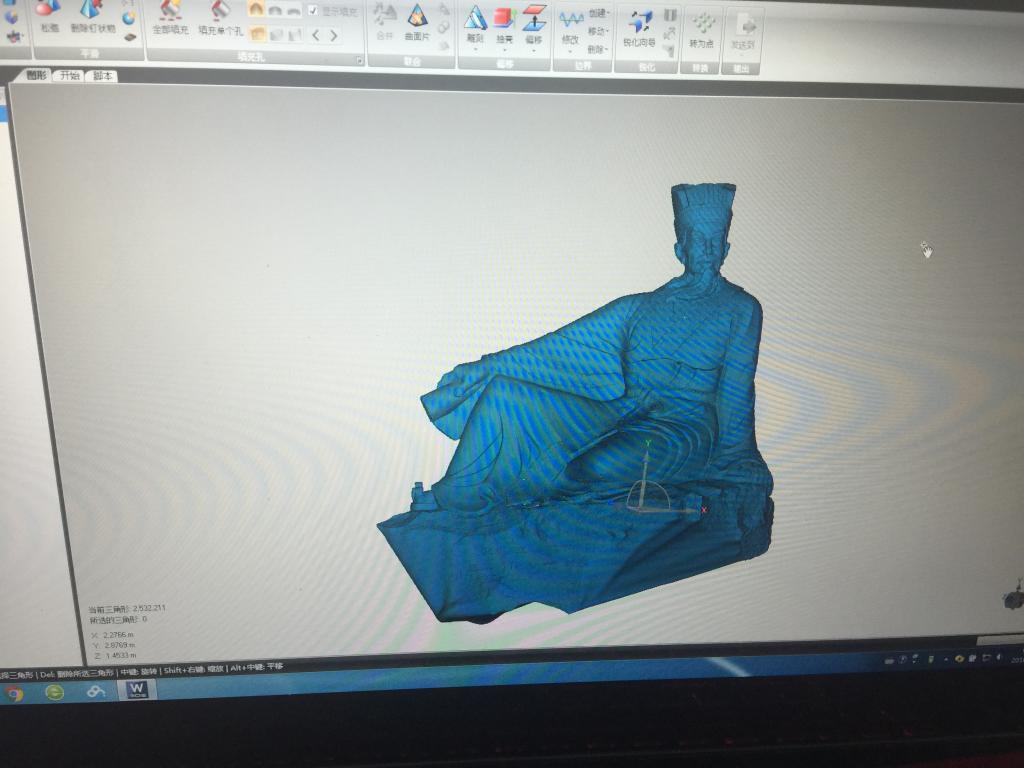Expand the 创建 (Create) dropdown
Viewport: 1024px width, 768px height.
click(x=598, y=14)
